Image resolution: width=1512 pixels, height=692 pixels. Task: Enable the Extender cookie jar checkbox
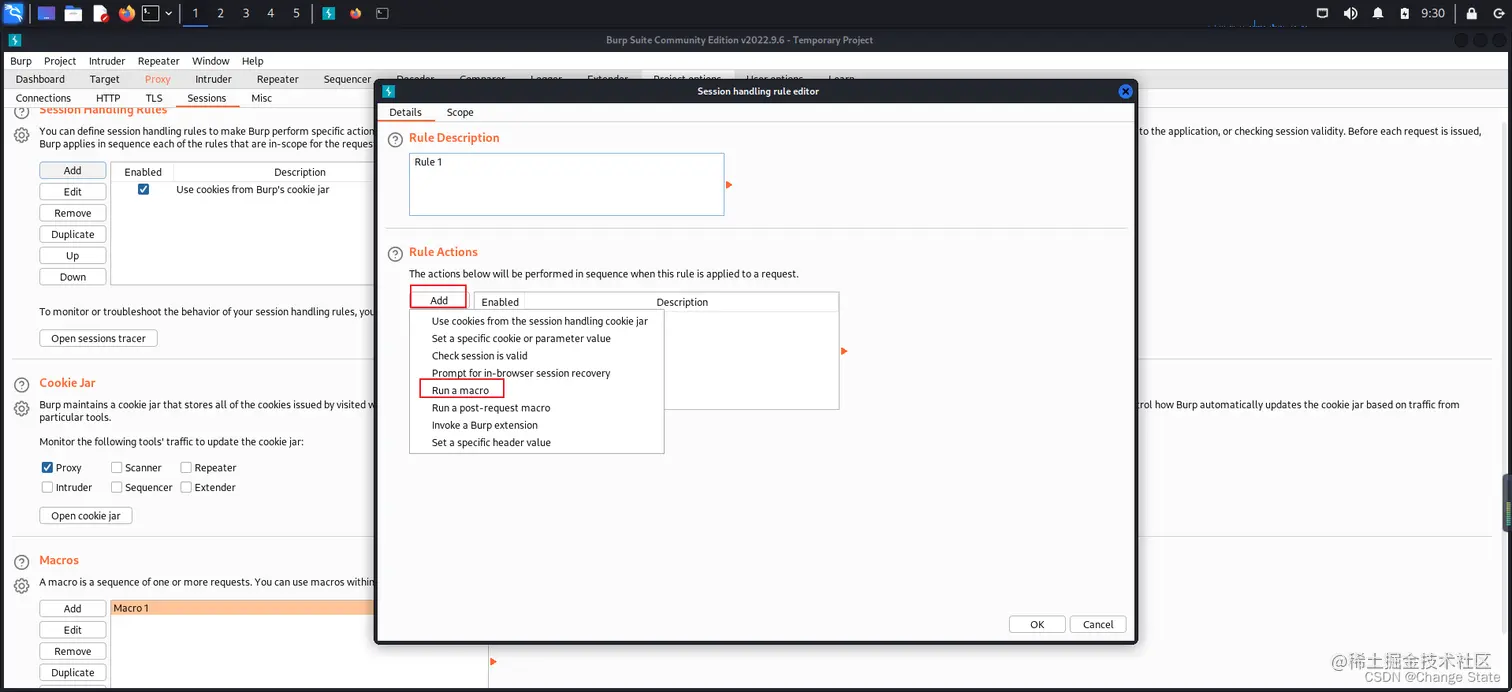(x=186, y=487)
